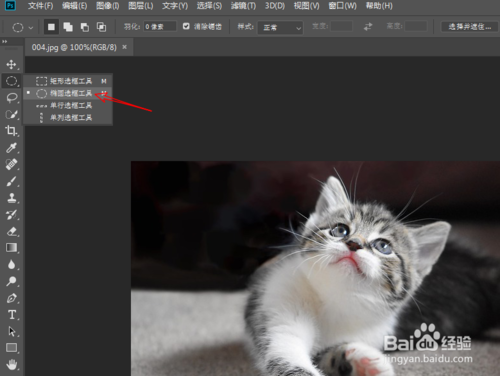
Task: Open the 文件(F) menu
Action: tap(40, 6)
